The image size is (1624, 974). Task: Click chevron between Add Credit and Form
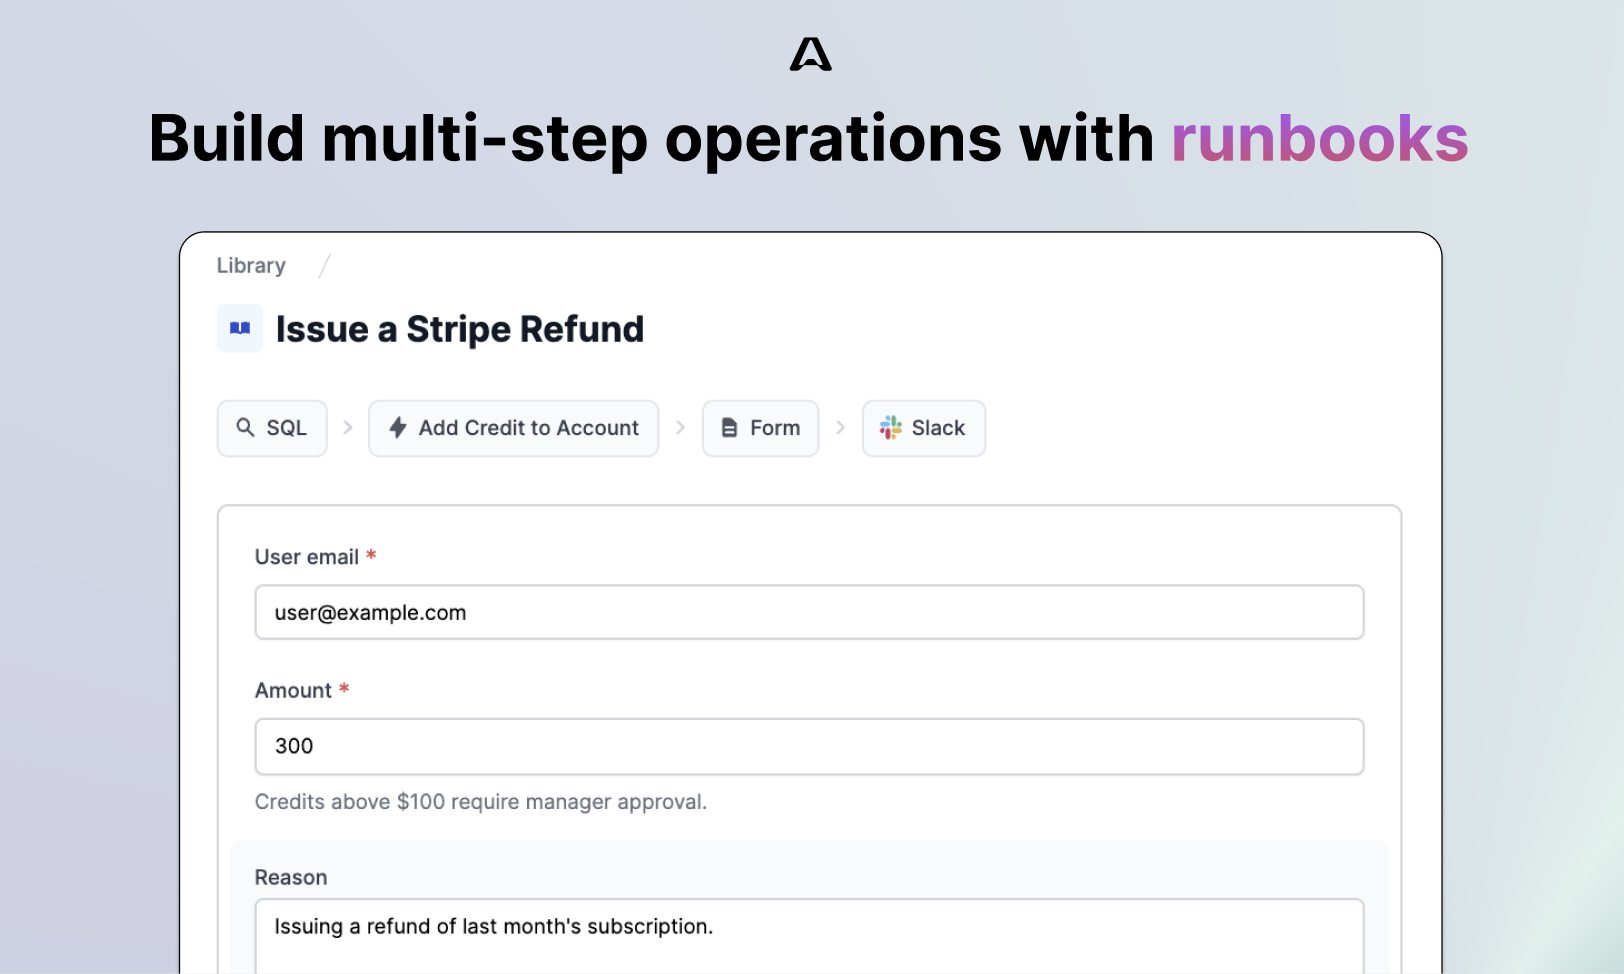[x=680, y=427]
